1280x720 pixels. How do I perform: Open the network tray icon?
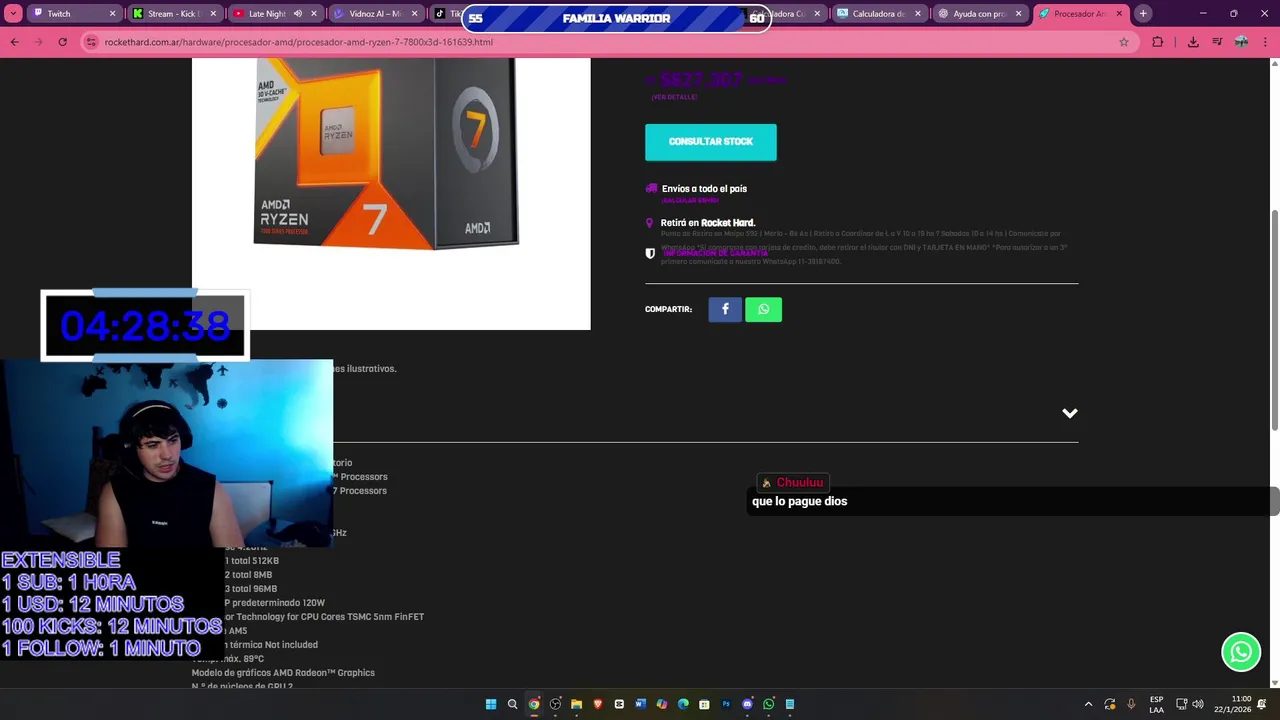pos(1181,704)
